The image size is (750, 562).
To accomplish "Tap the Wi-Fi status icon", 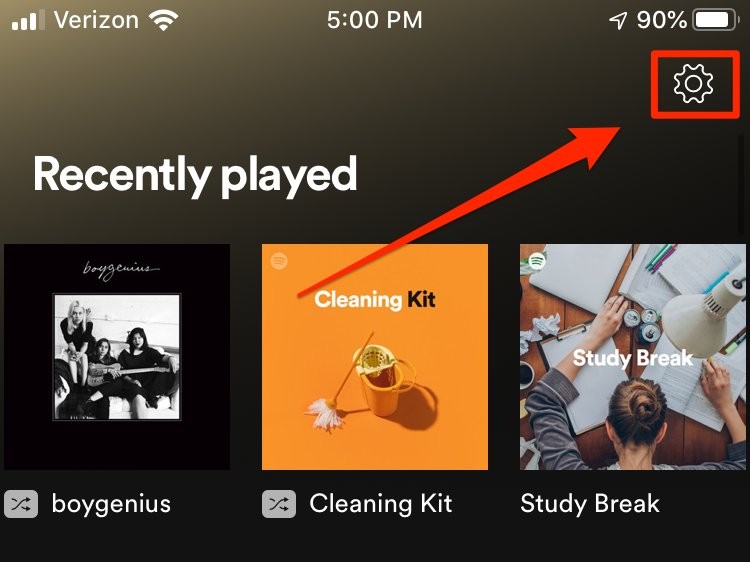I will pyautogui.click(x=164, y=20).
